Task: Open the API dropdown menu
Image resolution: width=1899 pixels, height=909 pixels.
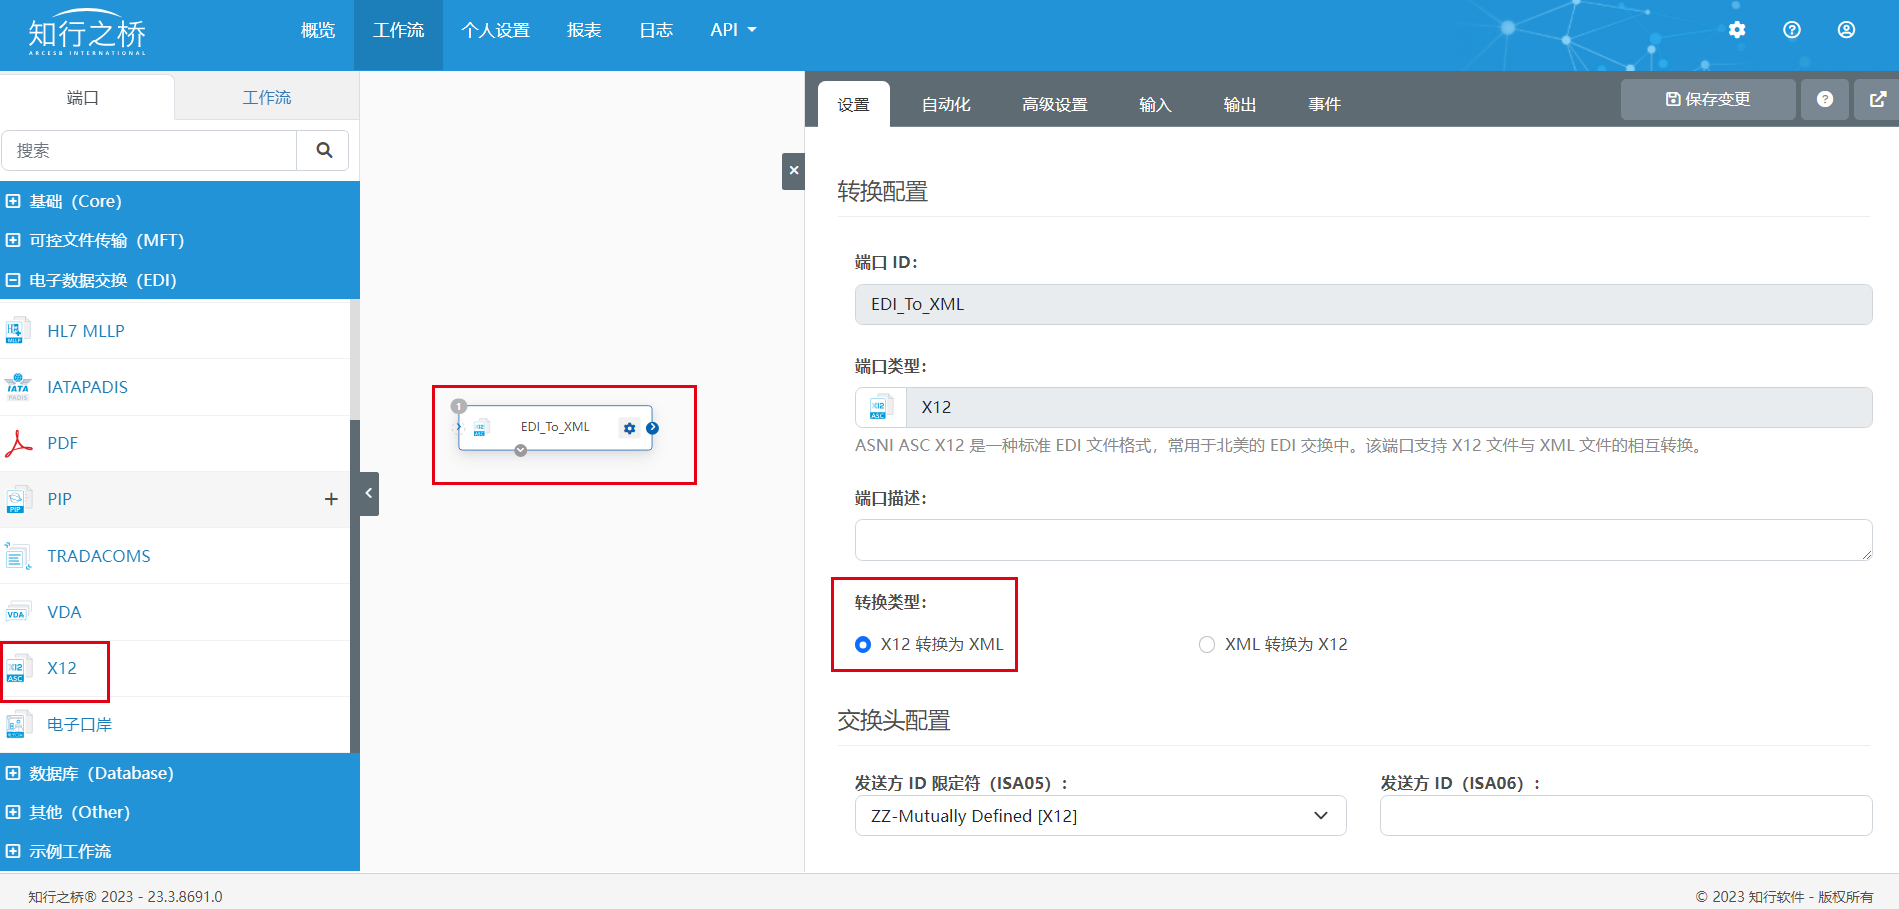Action: pos(733,30)
